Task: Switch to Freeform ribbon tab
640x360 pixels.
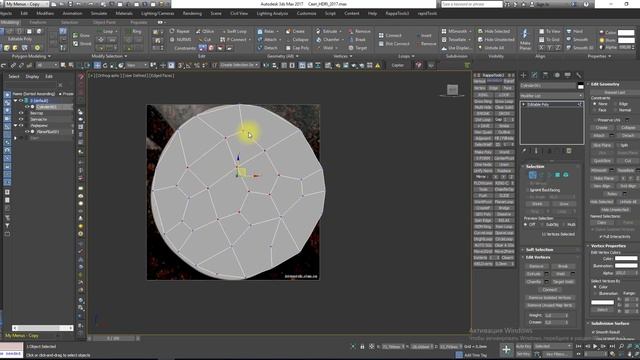Action: (x=38, y=22)
